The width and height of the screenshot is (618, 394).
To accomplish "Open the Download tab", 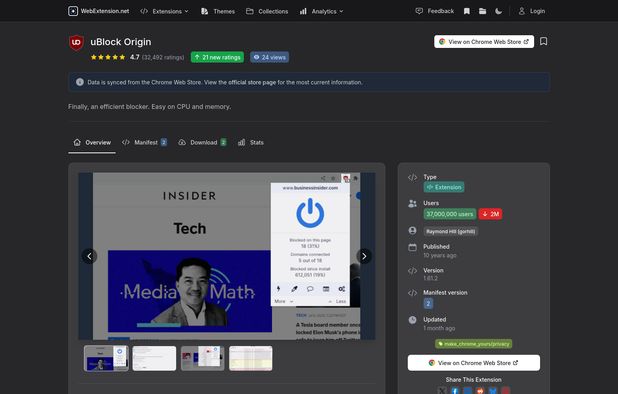I will coord(202,143).
